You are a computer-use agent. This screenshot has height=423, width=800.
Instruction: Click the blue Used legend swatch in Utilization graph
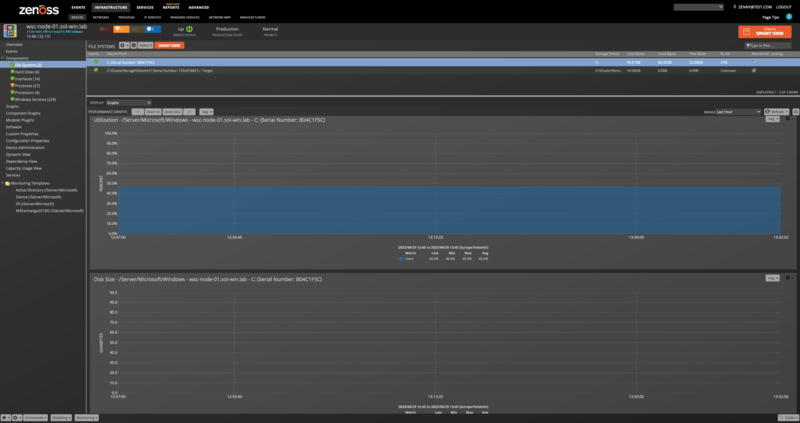tap(401, 259)
